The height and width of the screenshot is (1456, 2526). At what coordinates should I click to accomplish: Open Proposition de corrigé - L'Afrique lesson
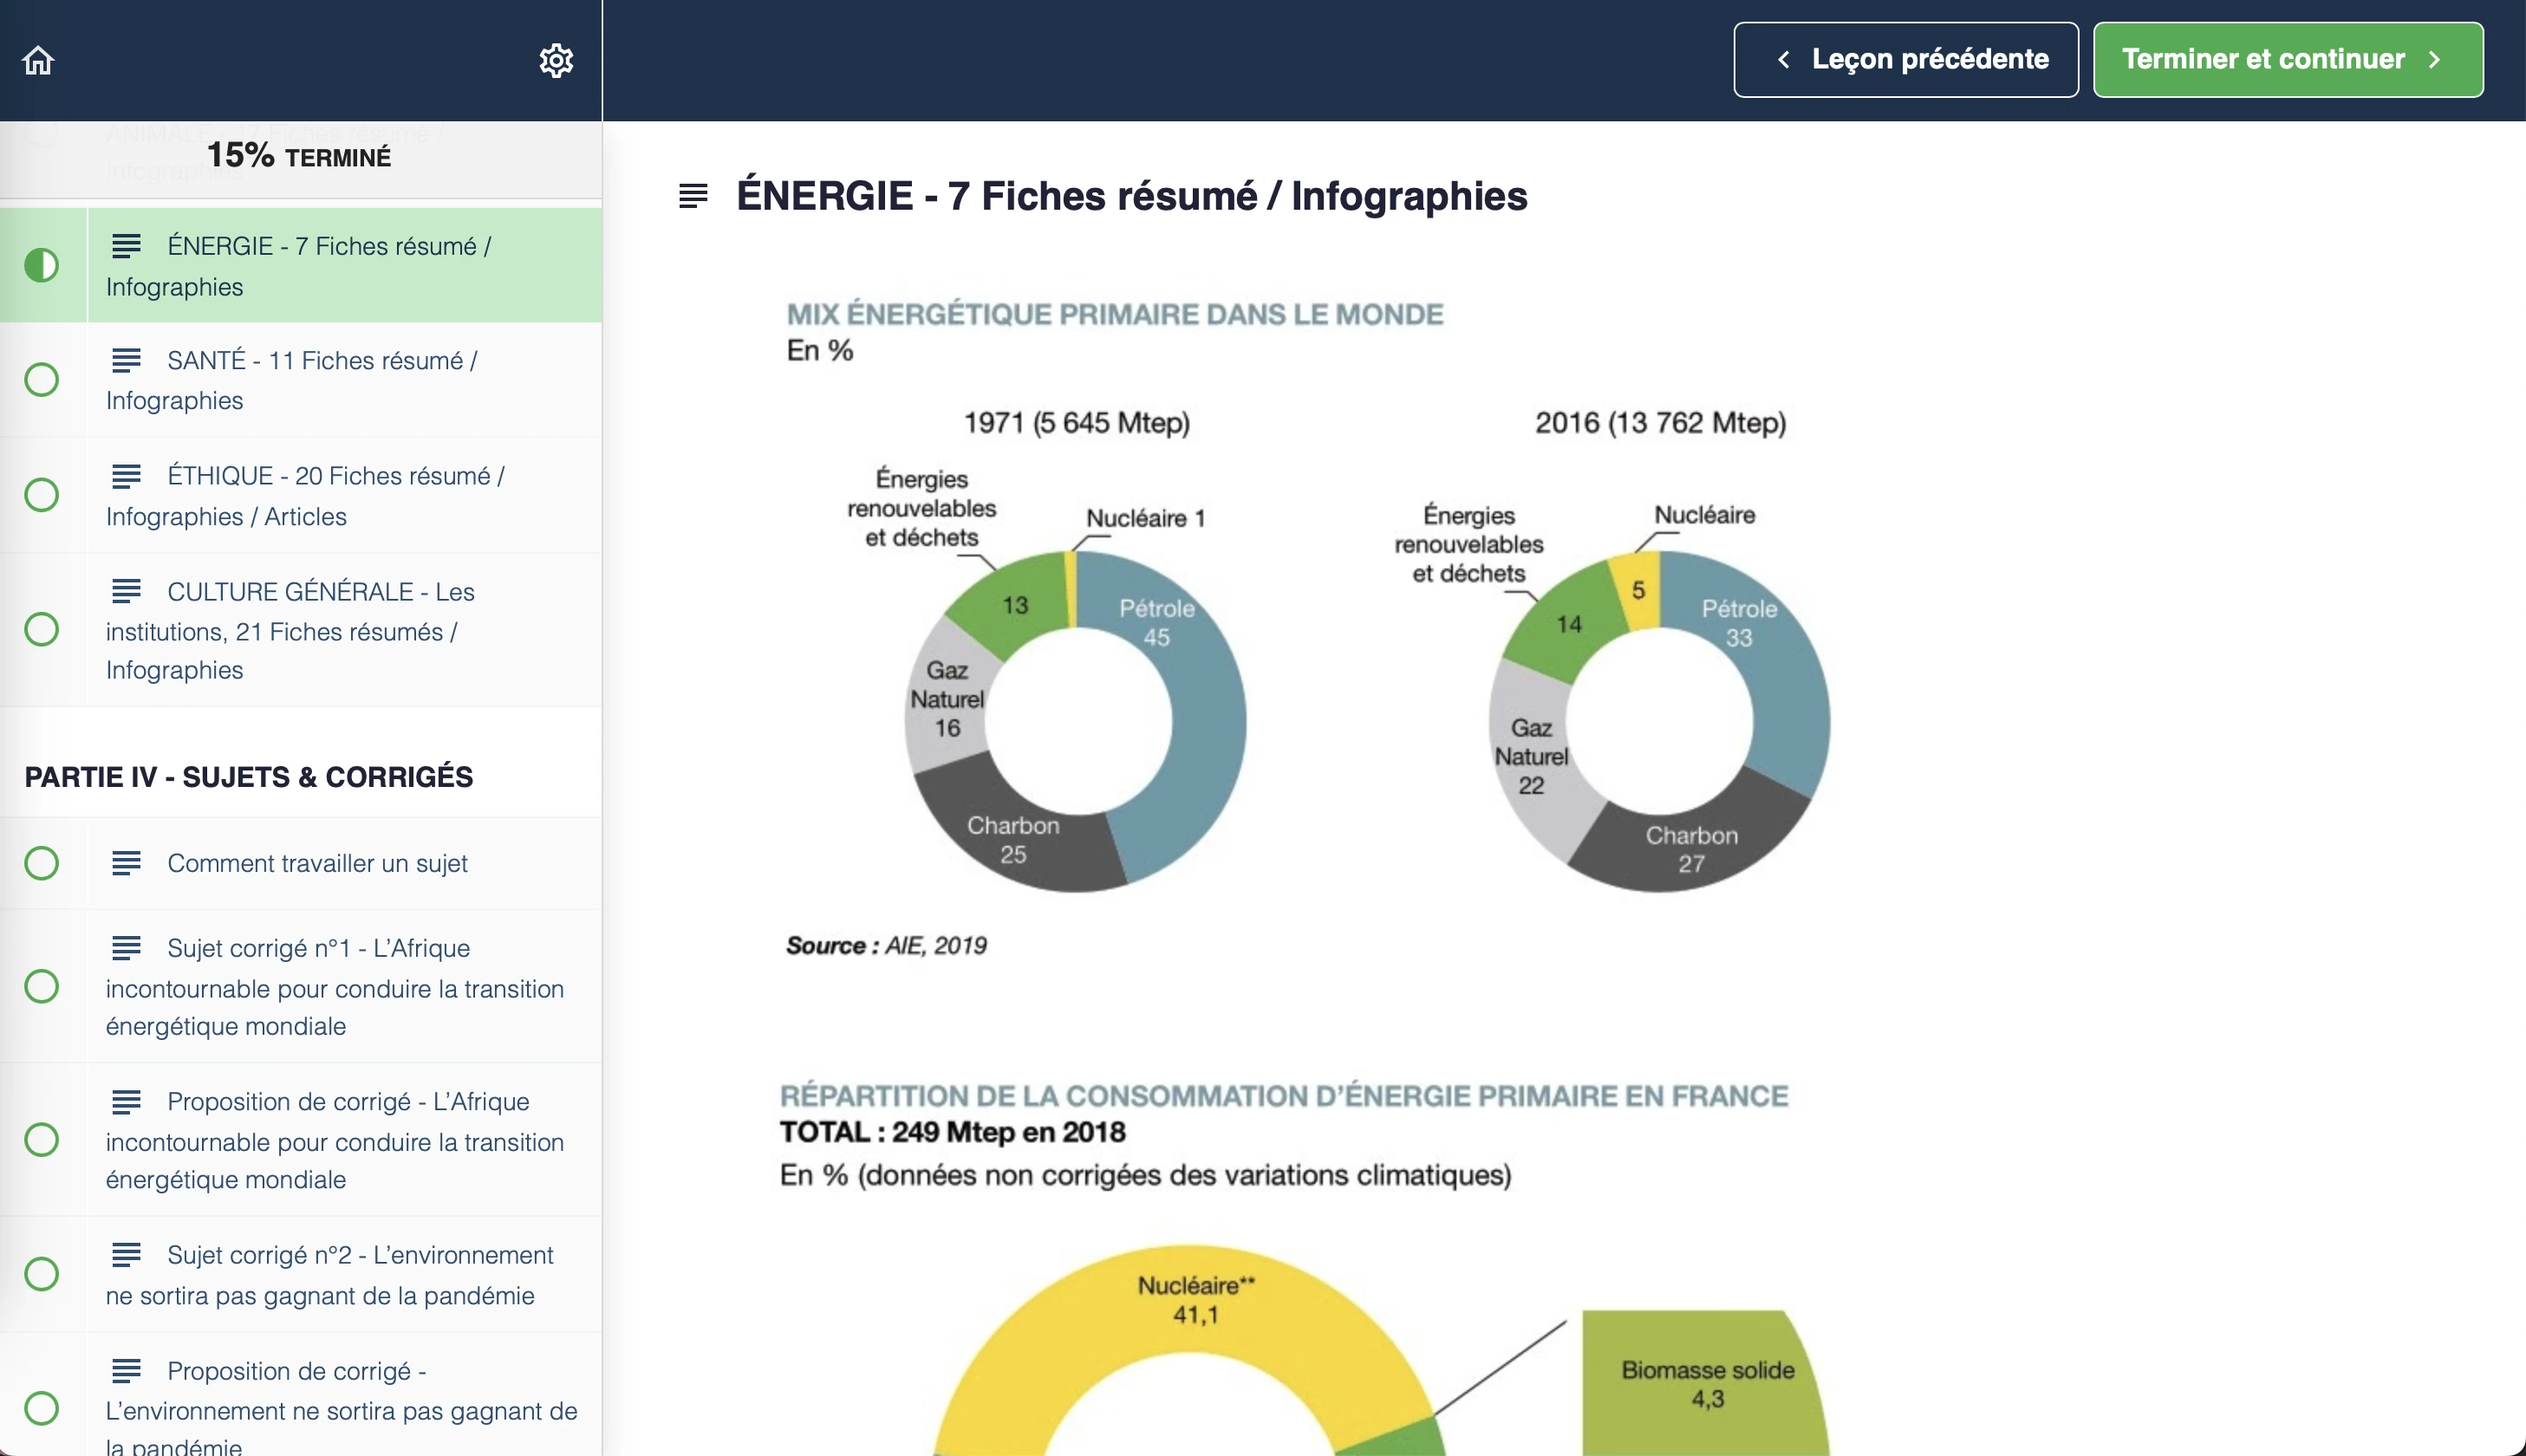(300, 1140)
